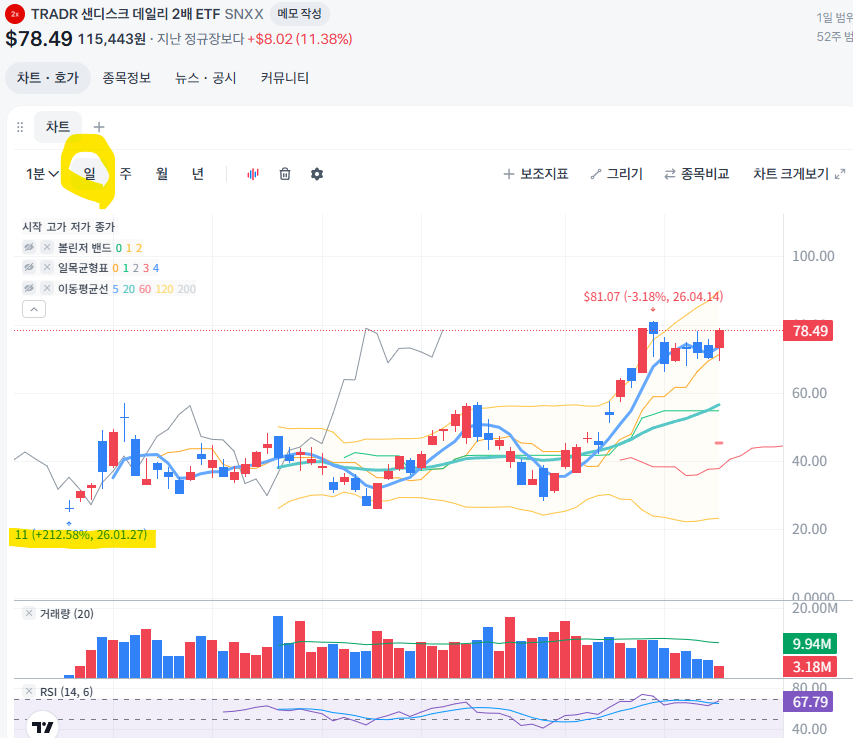Click the 이동평균선 legend label
Viewport: 853px width, 738px height.
pyautogui.click(x=83, y=289)
